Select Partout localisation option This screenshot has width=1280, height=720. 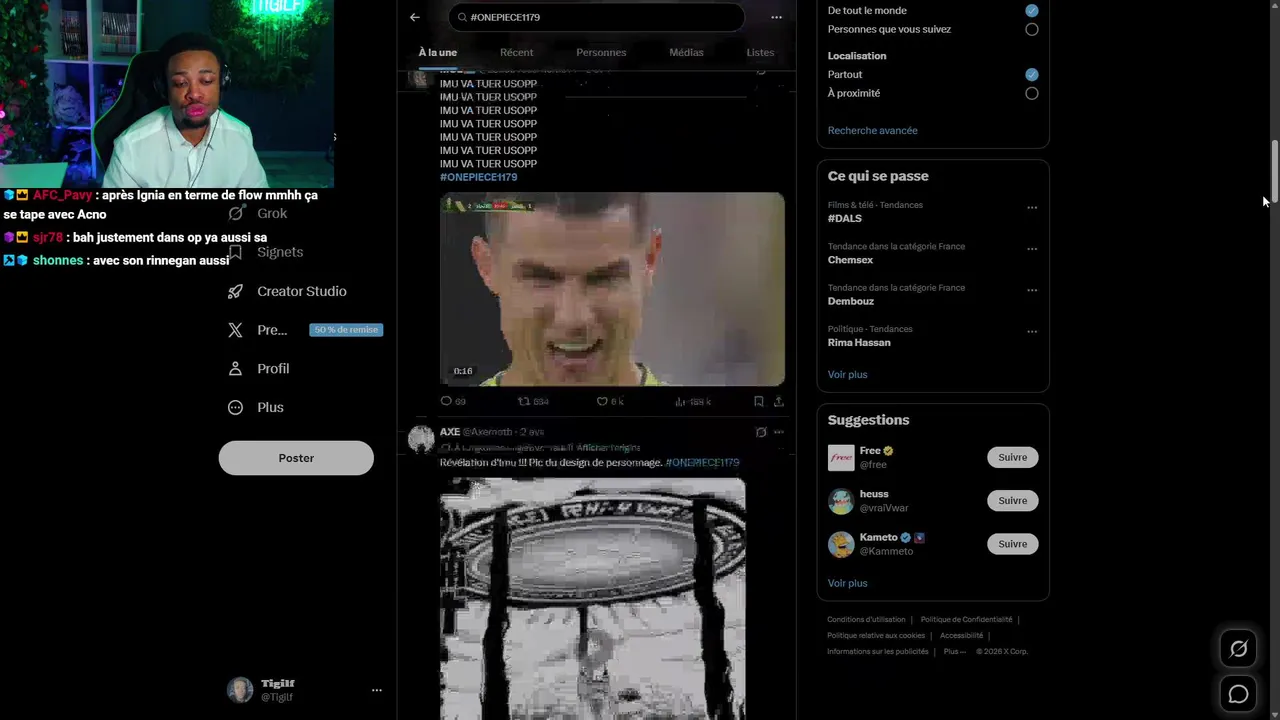pos(1031,74)
